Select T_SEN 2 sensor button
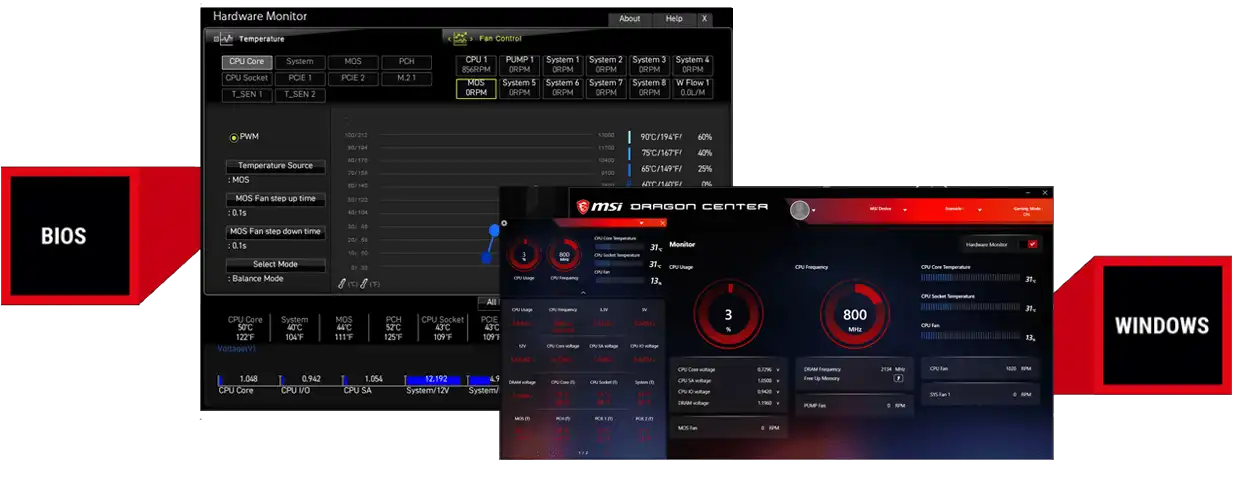 (299, 95)
